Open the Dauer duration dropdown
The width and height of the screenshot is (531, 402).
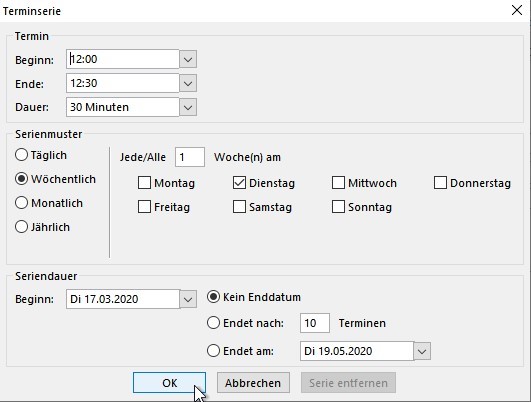[188, 107]
